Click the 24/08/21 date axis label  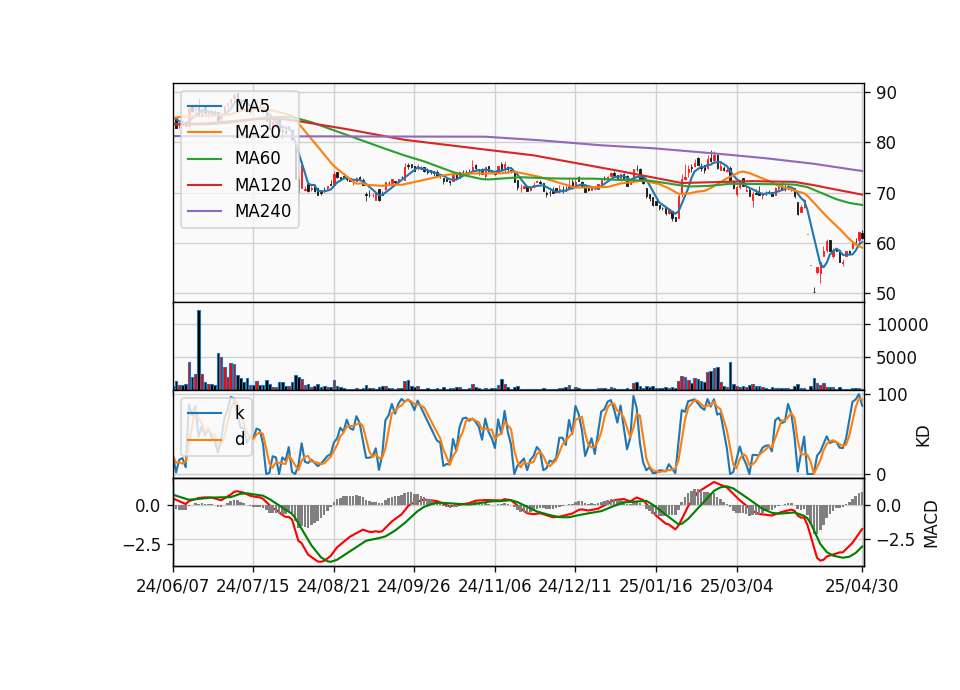point(334,586)
